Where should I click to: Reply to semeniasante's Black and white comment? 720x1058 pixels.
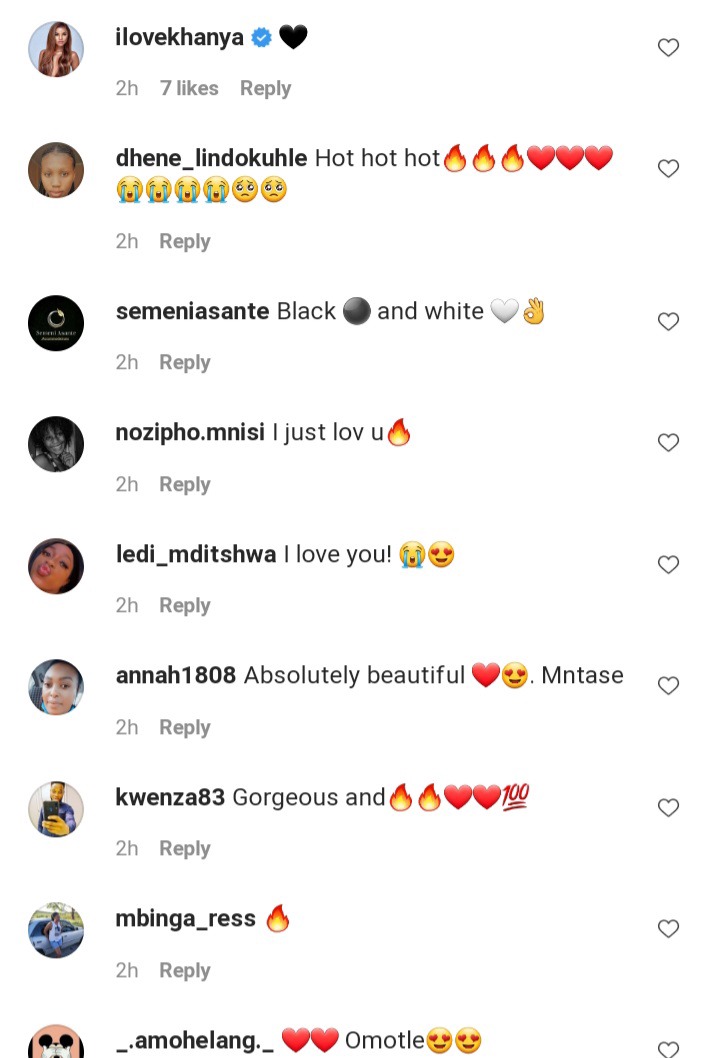[185, 362]
